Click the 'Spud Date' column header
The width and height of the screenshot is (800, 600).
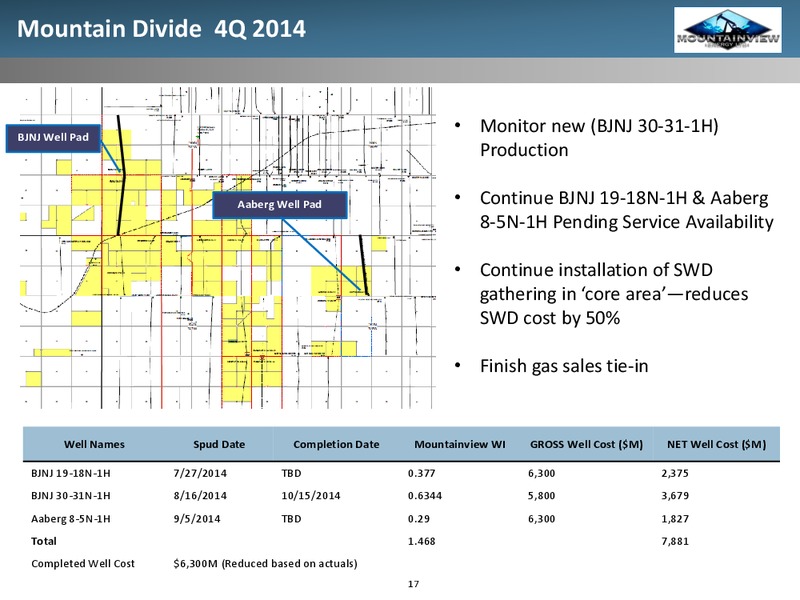[x=219, y=444]
